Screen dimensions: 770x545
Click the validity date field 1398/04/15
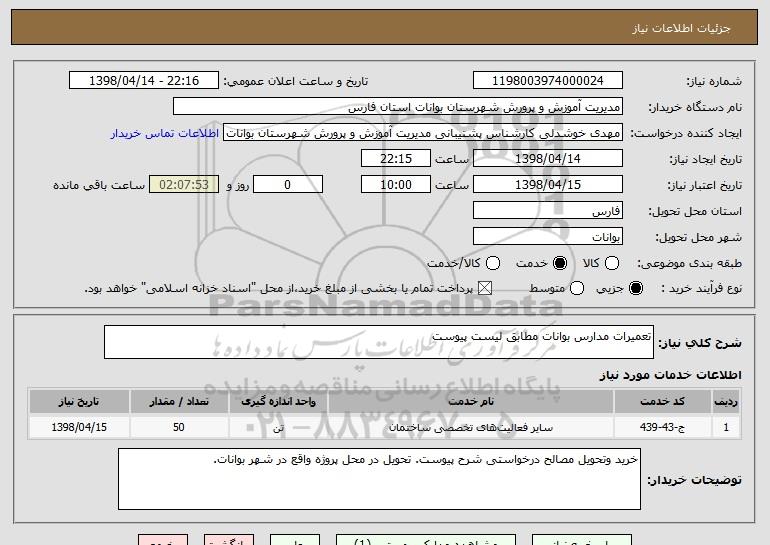pos(548,185)
